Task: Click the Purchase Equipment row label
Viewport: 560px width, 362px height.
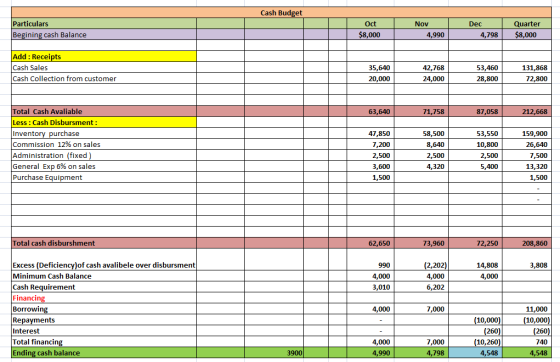Action: [x=47, y=177]
